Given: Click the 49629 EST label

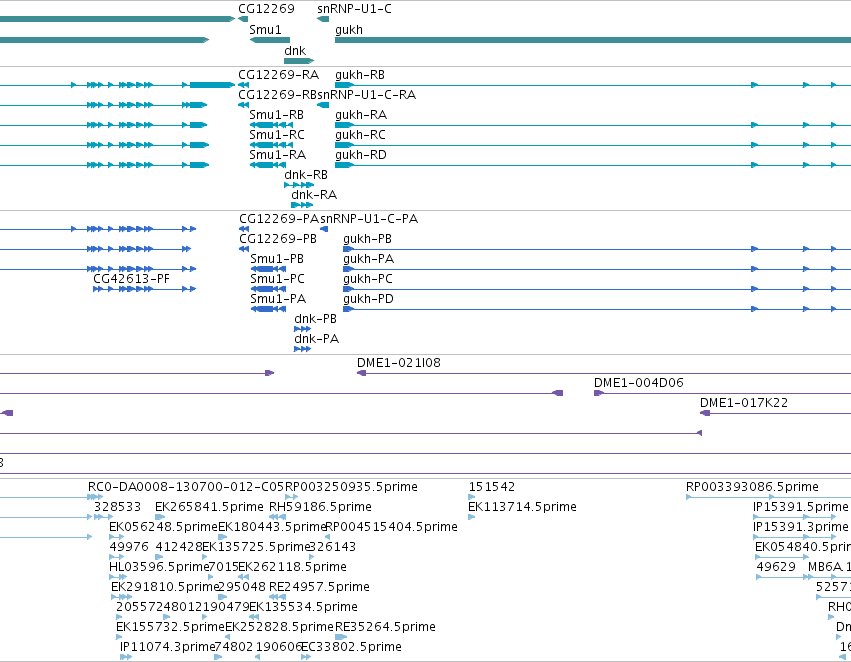Looking at the screenshot, I should tap(776, 568).
